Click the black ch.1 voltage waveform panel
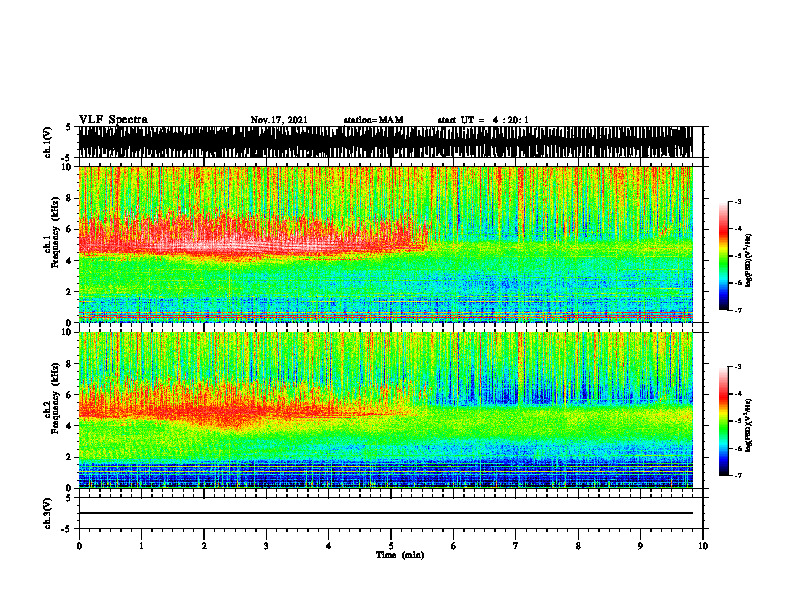792x612 pixels. point(385,142)
